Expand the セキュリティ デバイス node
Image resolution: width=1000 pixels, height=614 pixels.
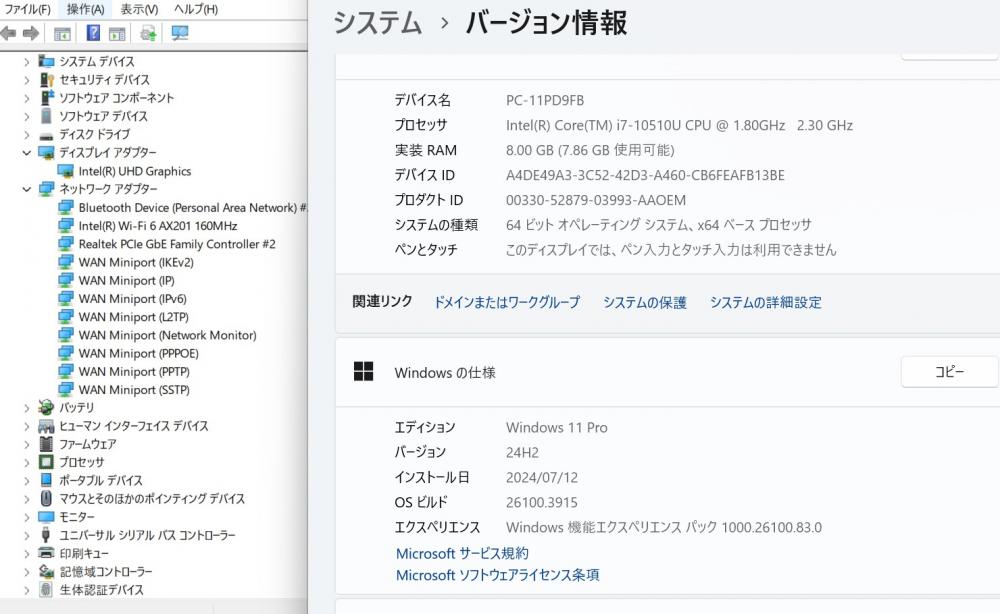(x=26, y=80)
